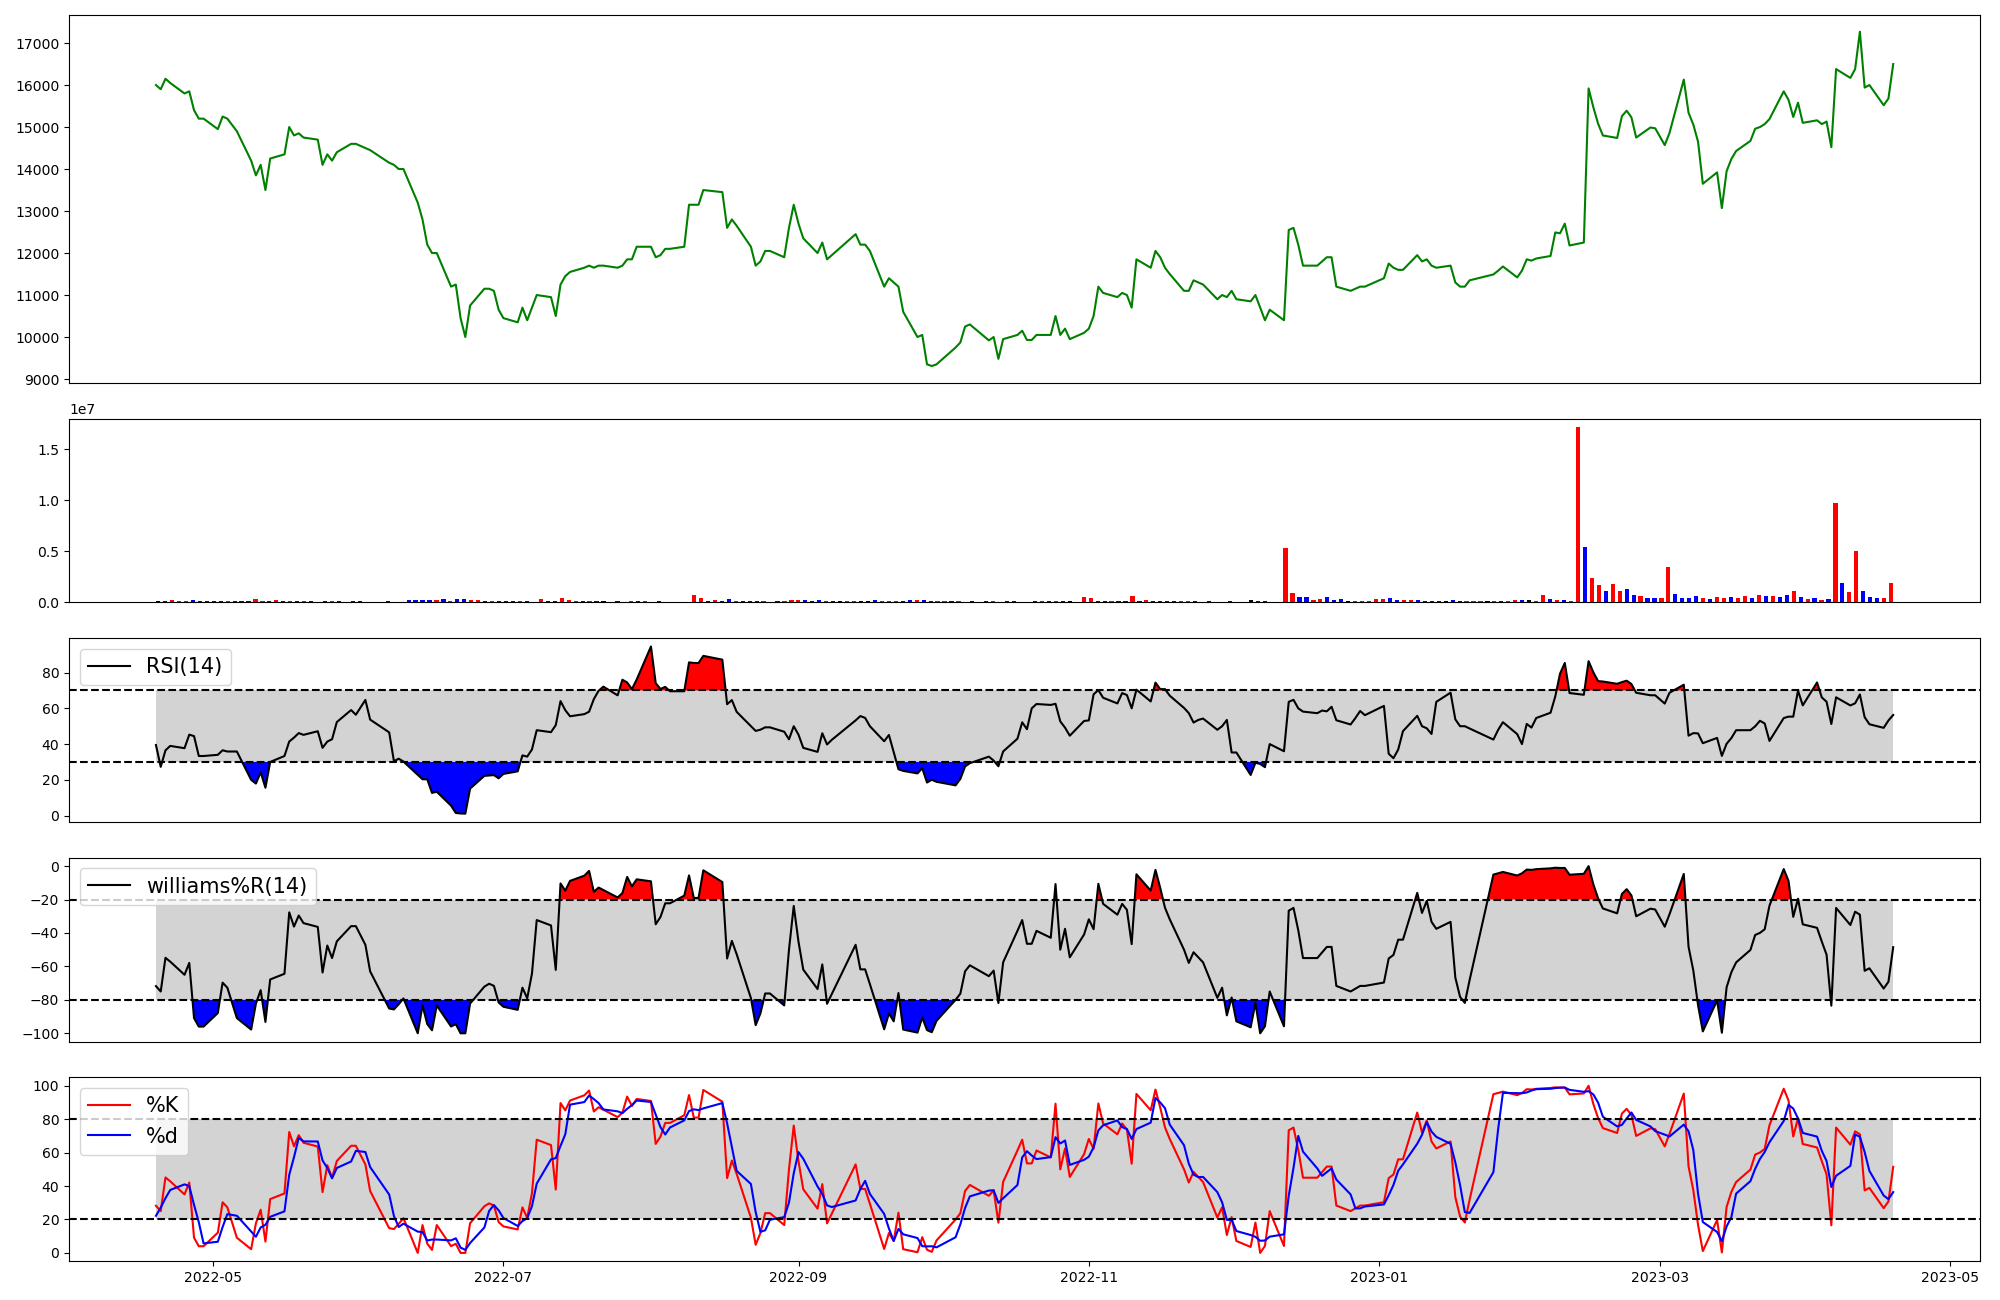Select the 2022-05 date axis label
Screen dimensions: 2000x1300
pyautogui.click(x=213, y=1277)
